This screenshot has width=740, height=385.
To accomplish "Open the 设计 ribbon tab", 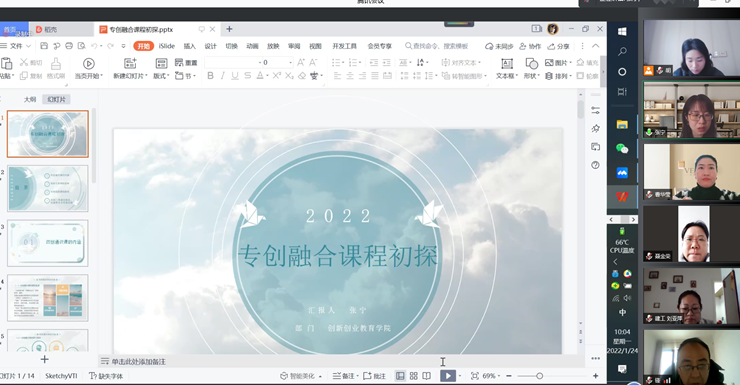I will tap(210, 46).
